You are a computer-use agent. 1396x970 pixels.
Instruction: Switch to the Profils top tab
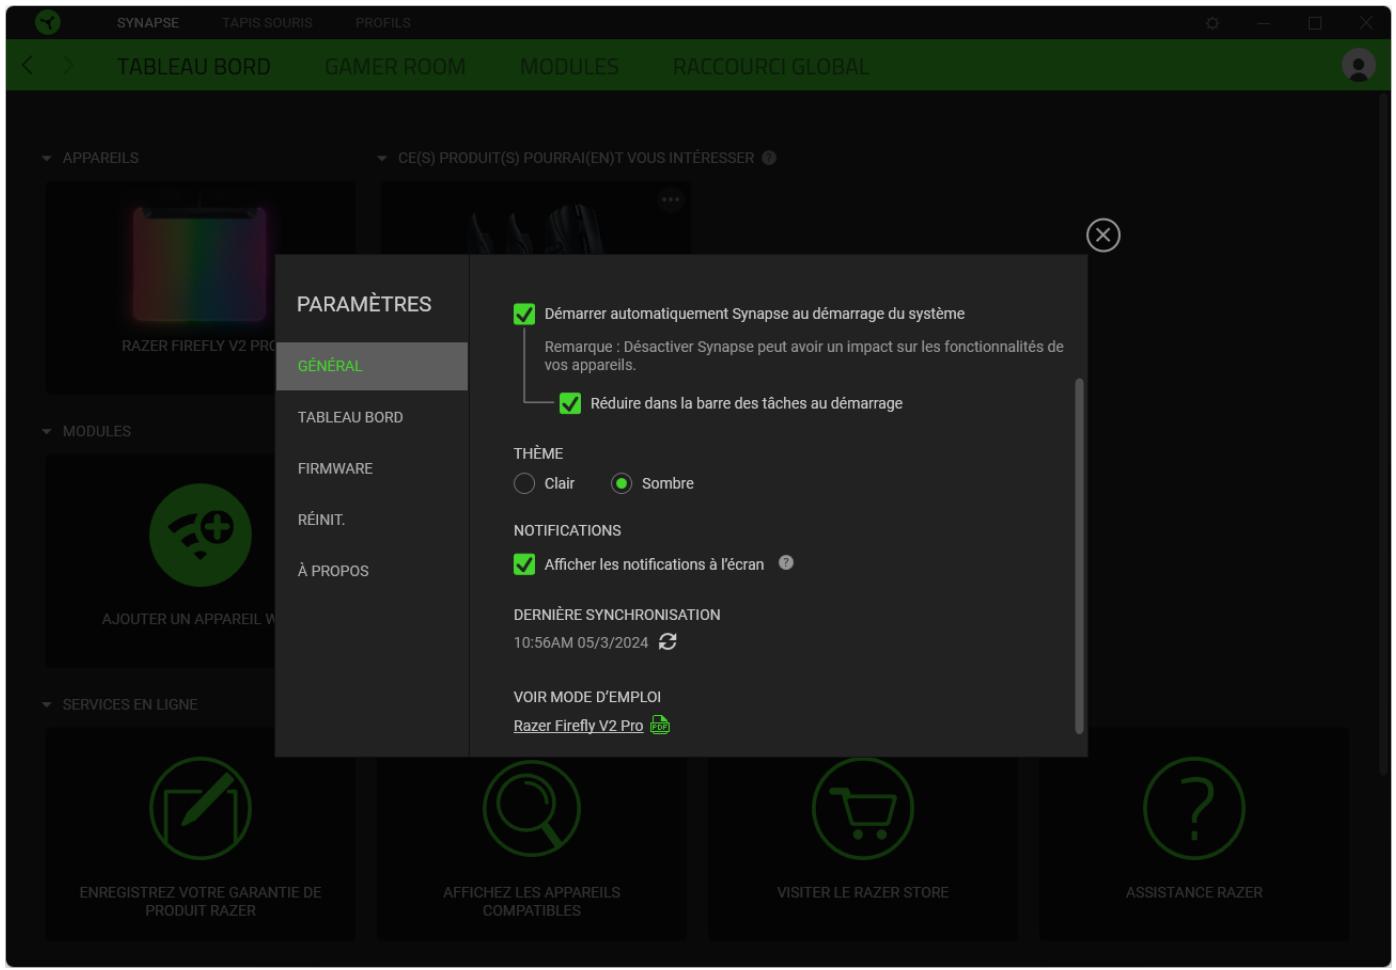[383, 22]
